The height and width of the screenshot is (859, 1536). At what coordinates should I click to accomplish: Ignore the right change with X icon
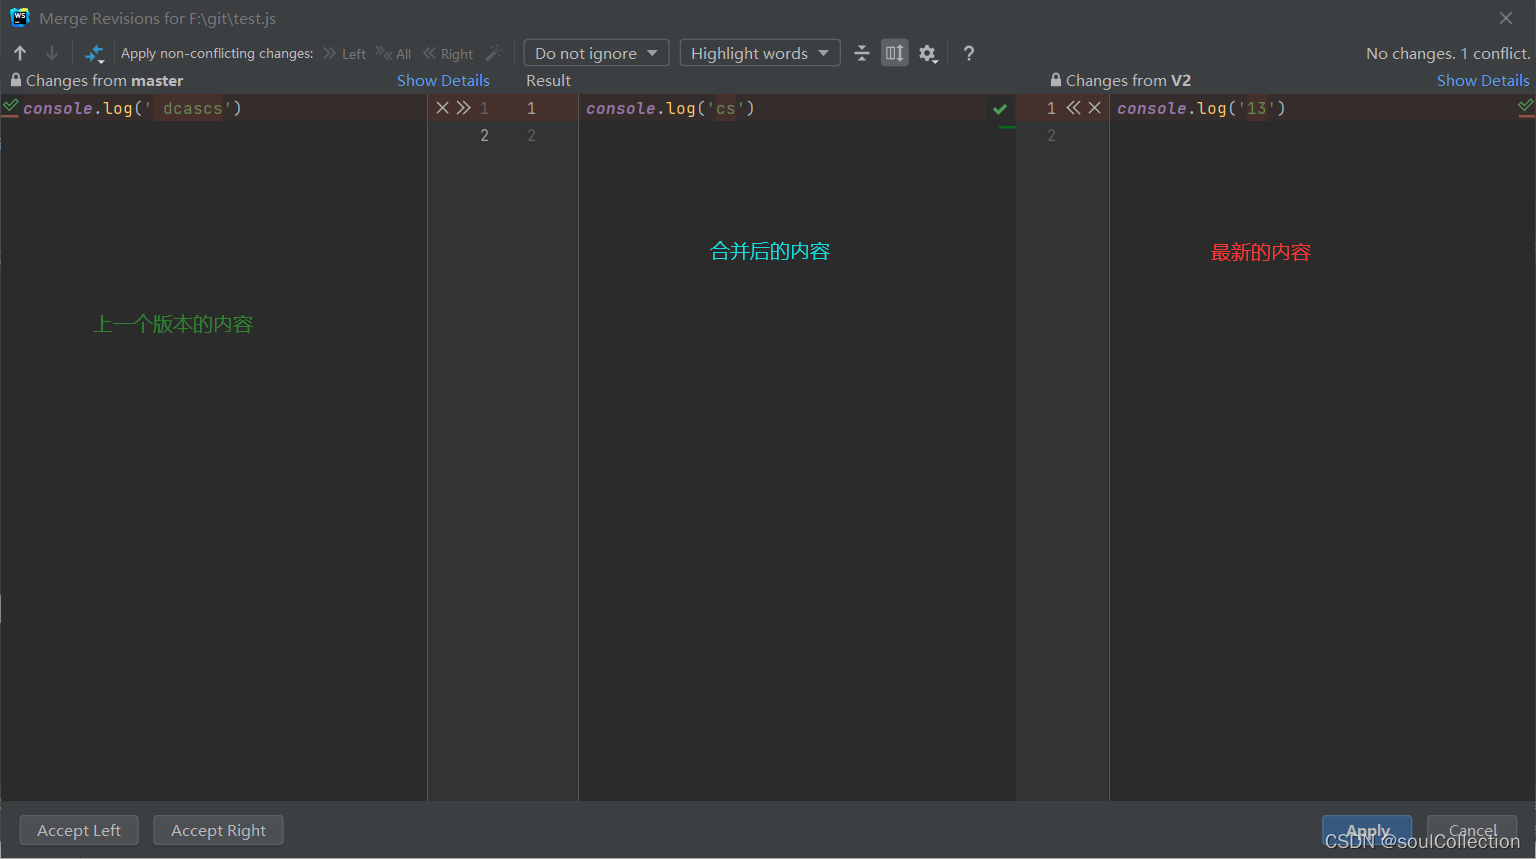click(x=1095, y=108)
